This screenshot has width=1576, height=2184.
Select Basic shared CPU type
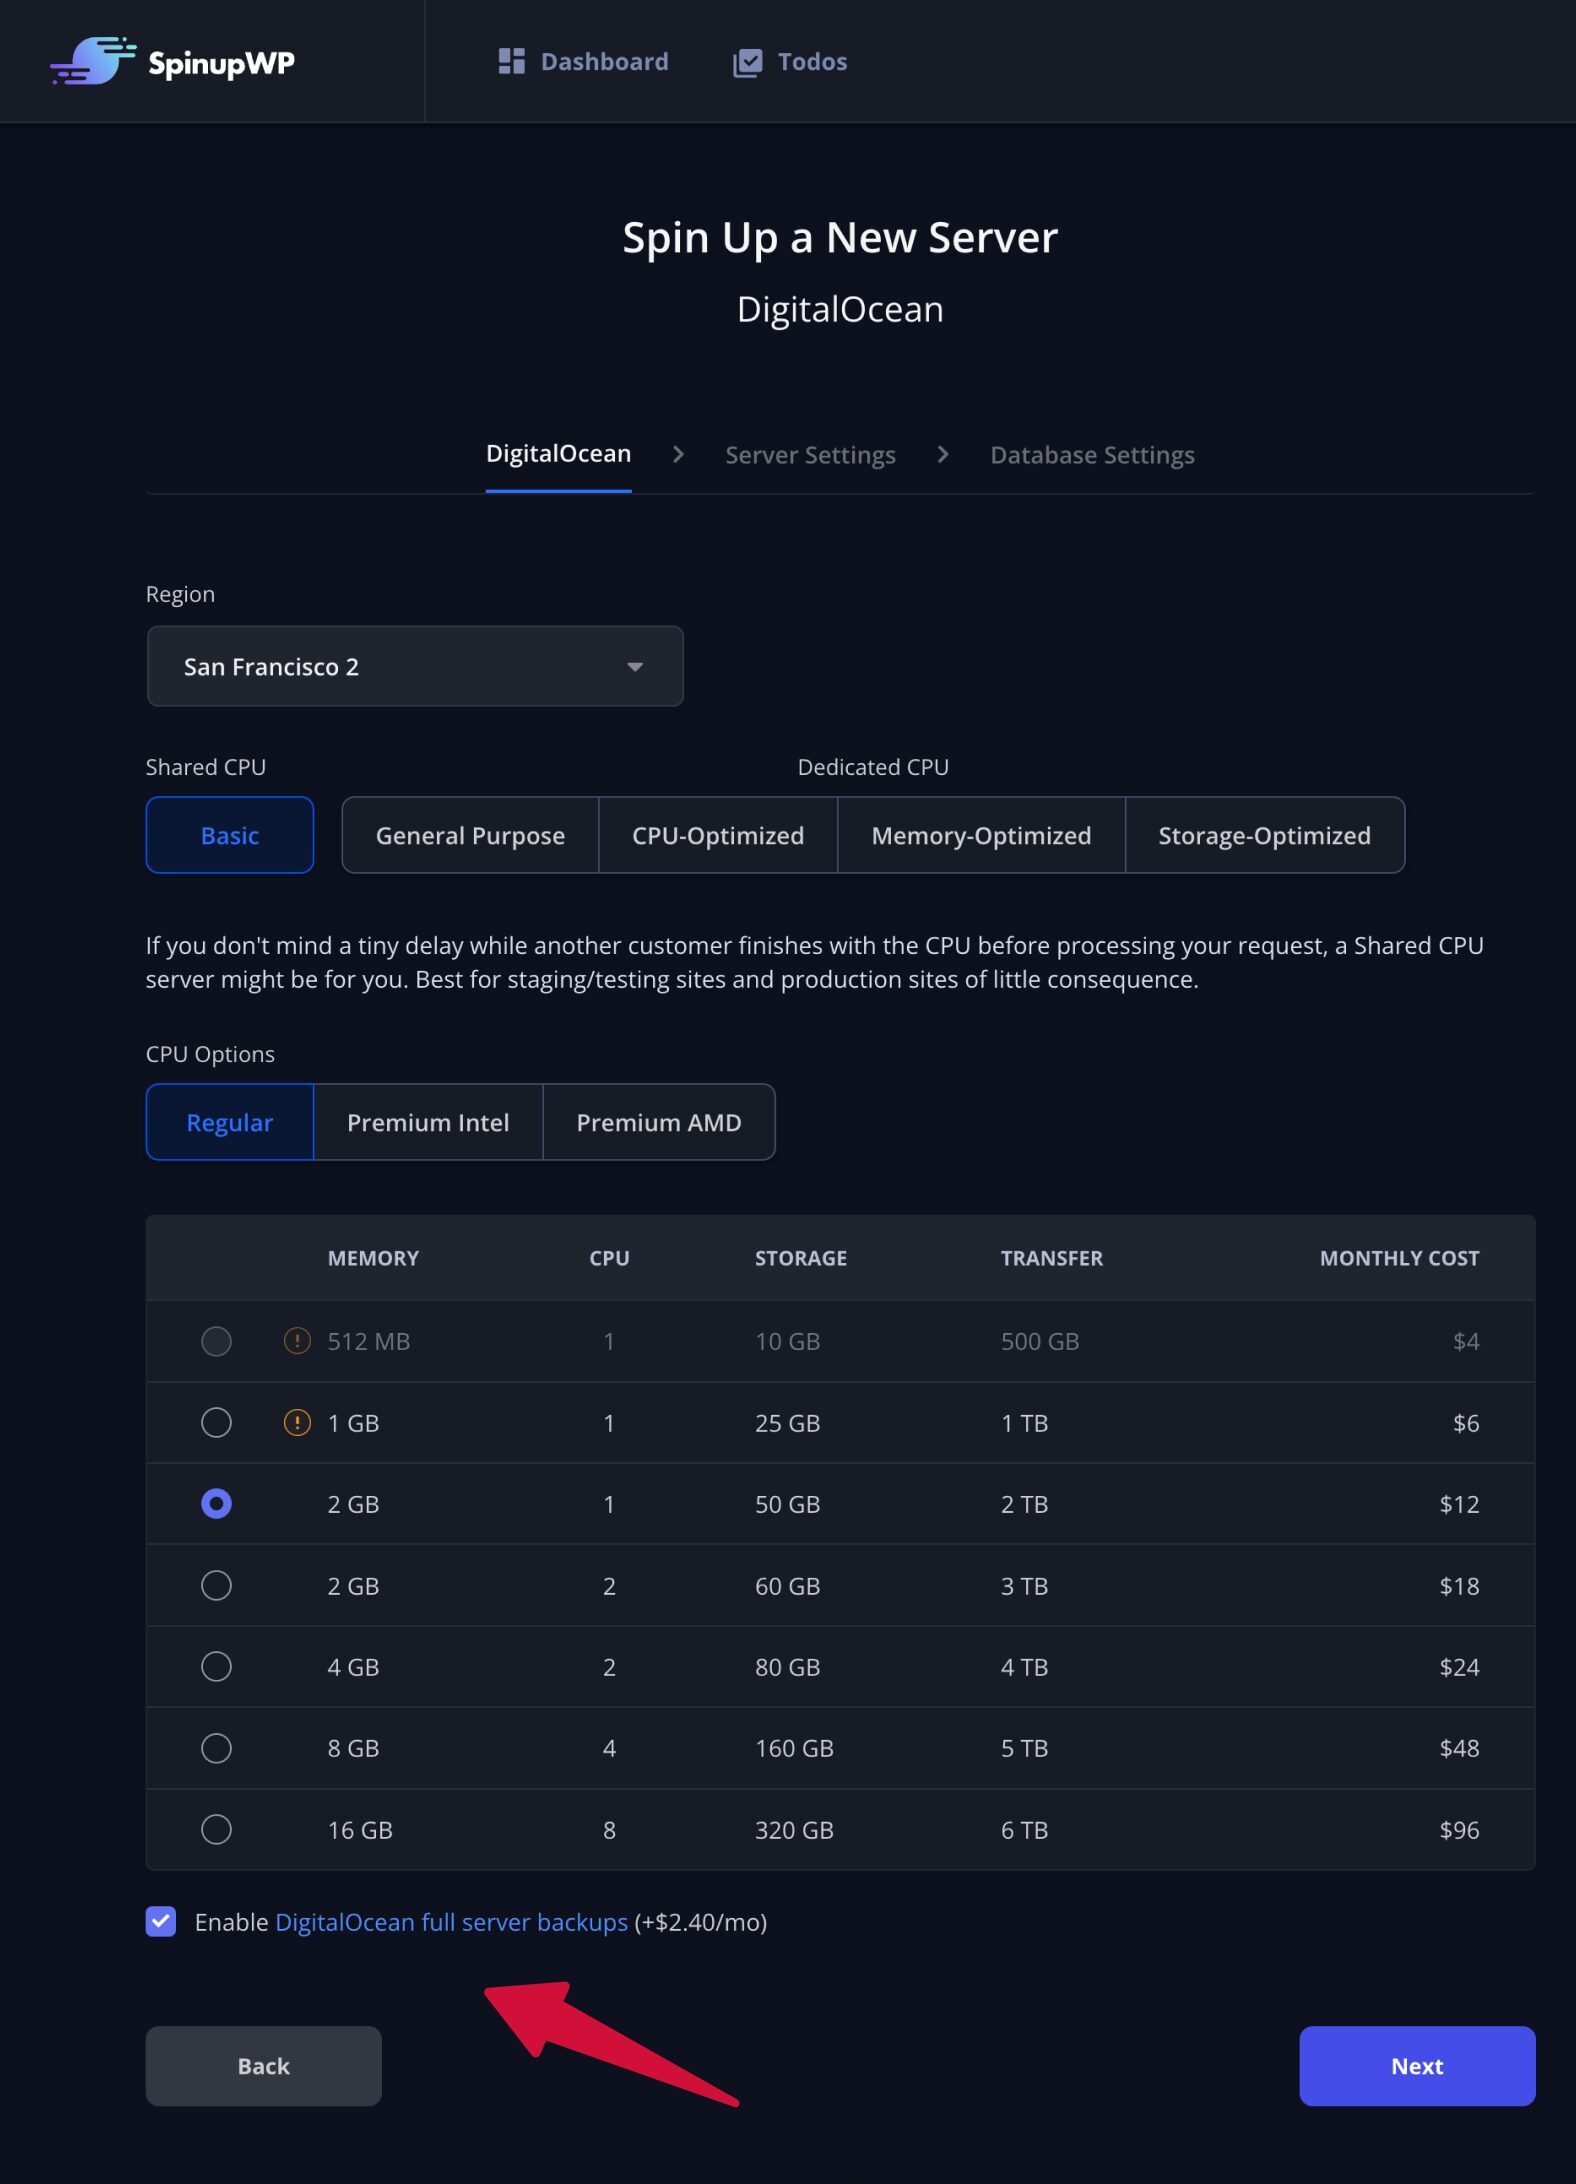[x=230, y=835]
